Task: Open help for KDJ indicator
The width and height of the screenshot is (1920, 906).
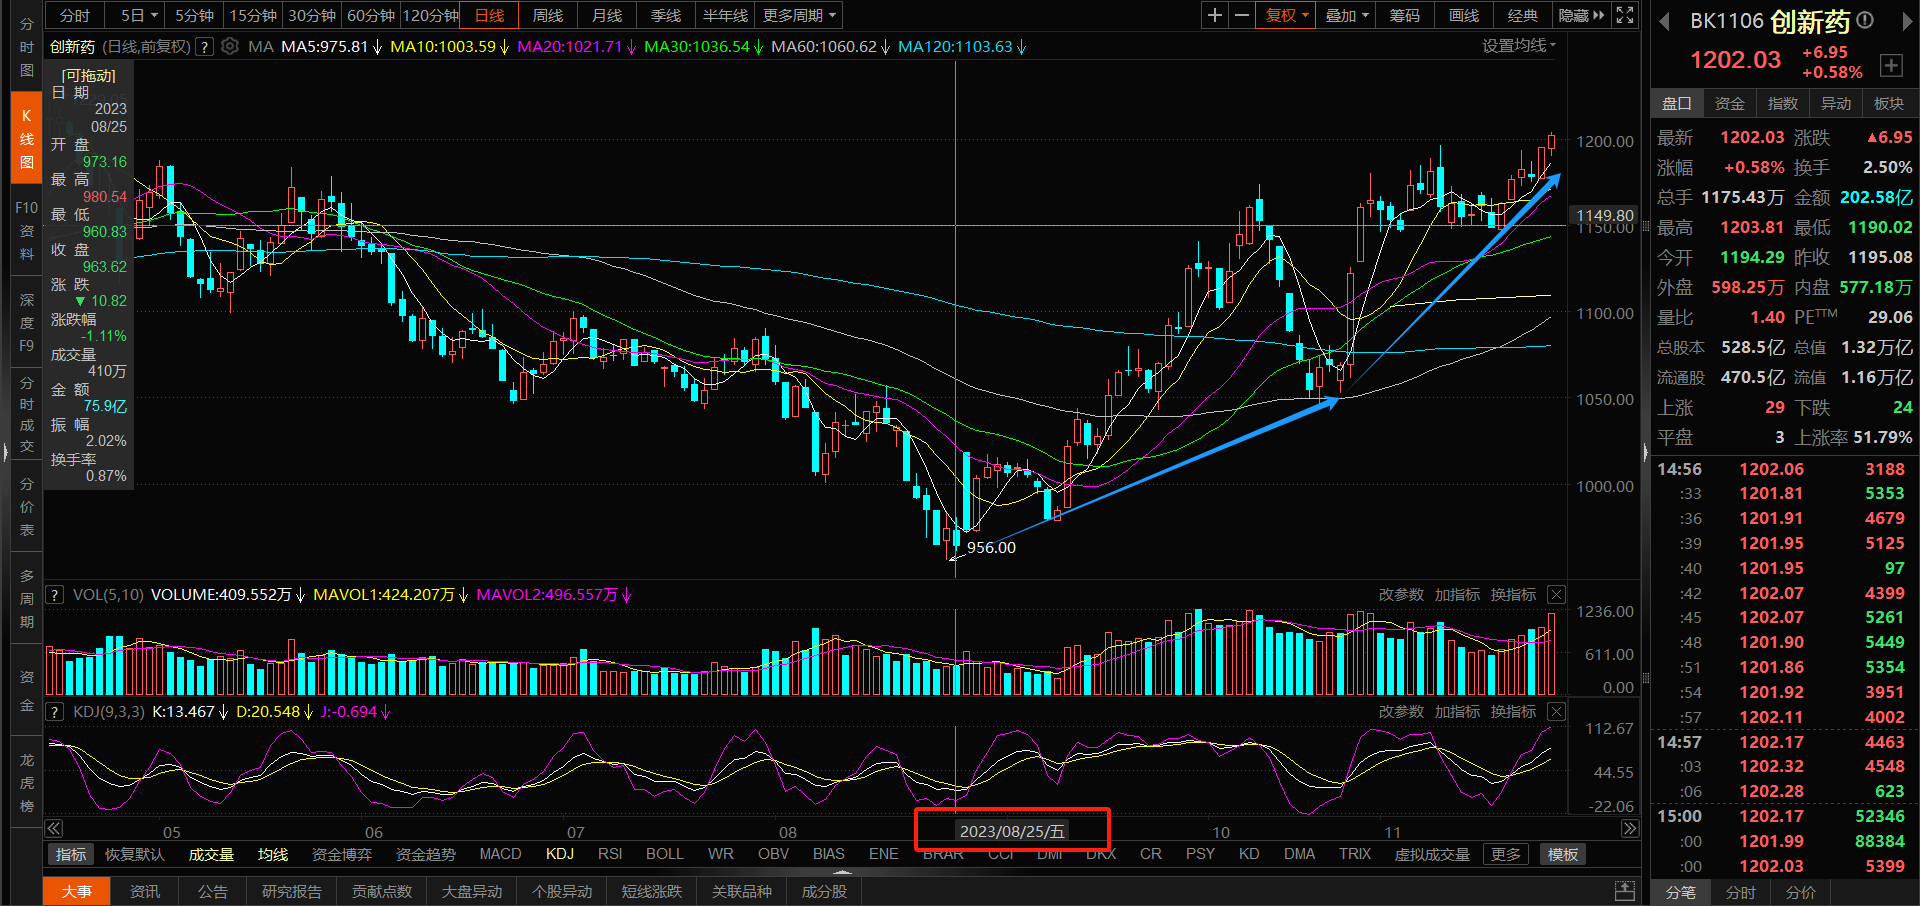Action: 55,712
